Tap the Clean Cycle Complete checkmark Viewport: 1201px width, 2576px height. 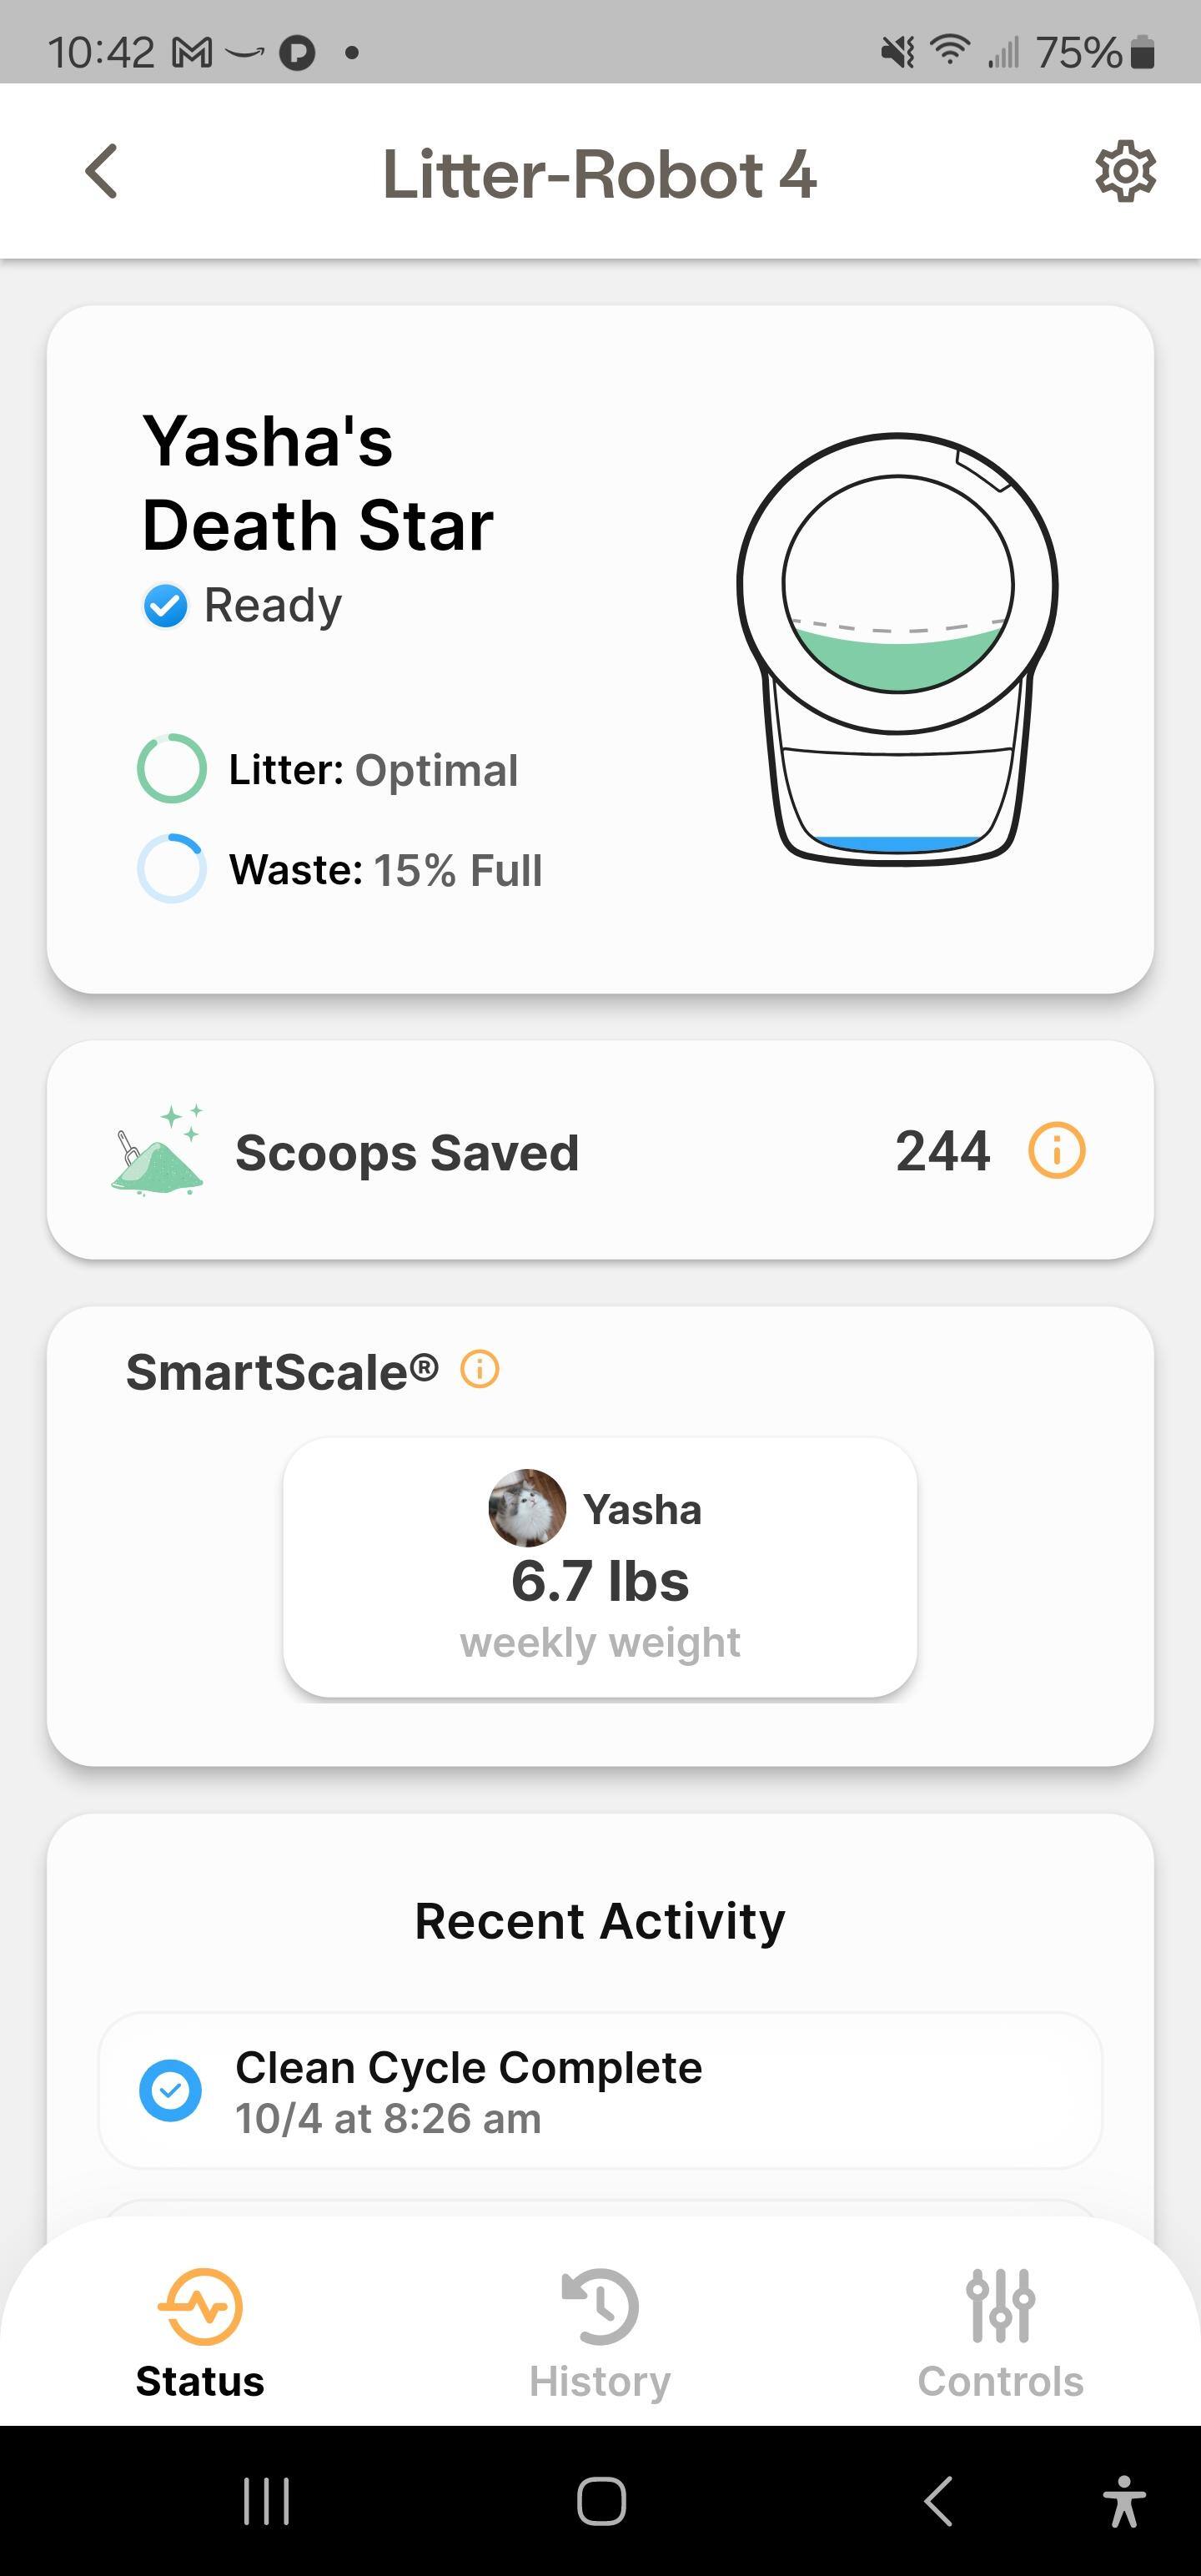pos(170,2089)
